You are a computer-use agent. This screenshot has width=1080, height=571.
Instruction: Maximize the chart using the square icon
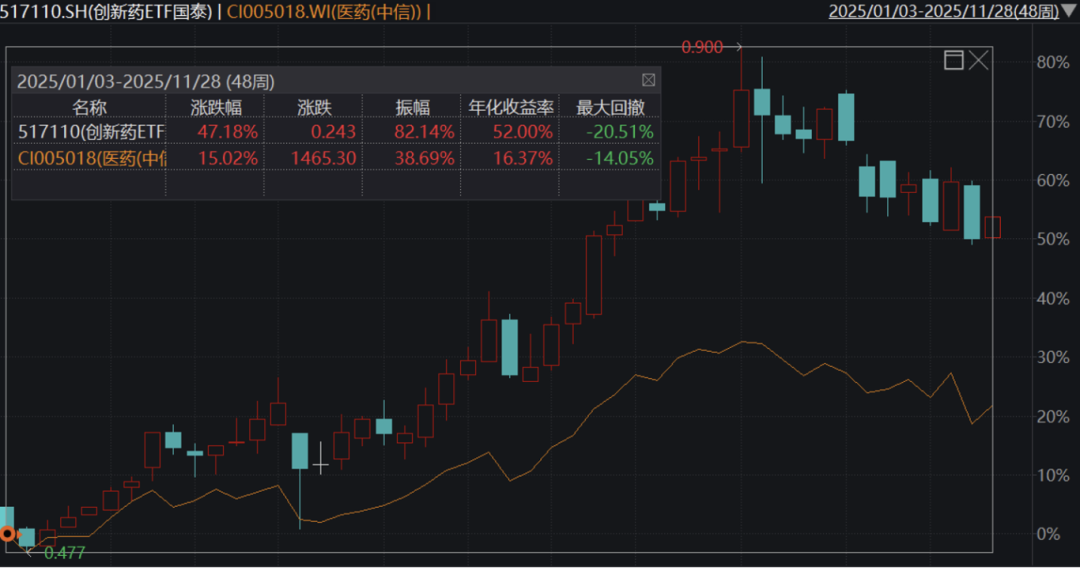coord(954,61)
